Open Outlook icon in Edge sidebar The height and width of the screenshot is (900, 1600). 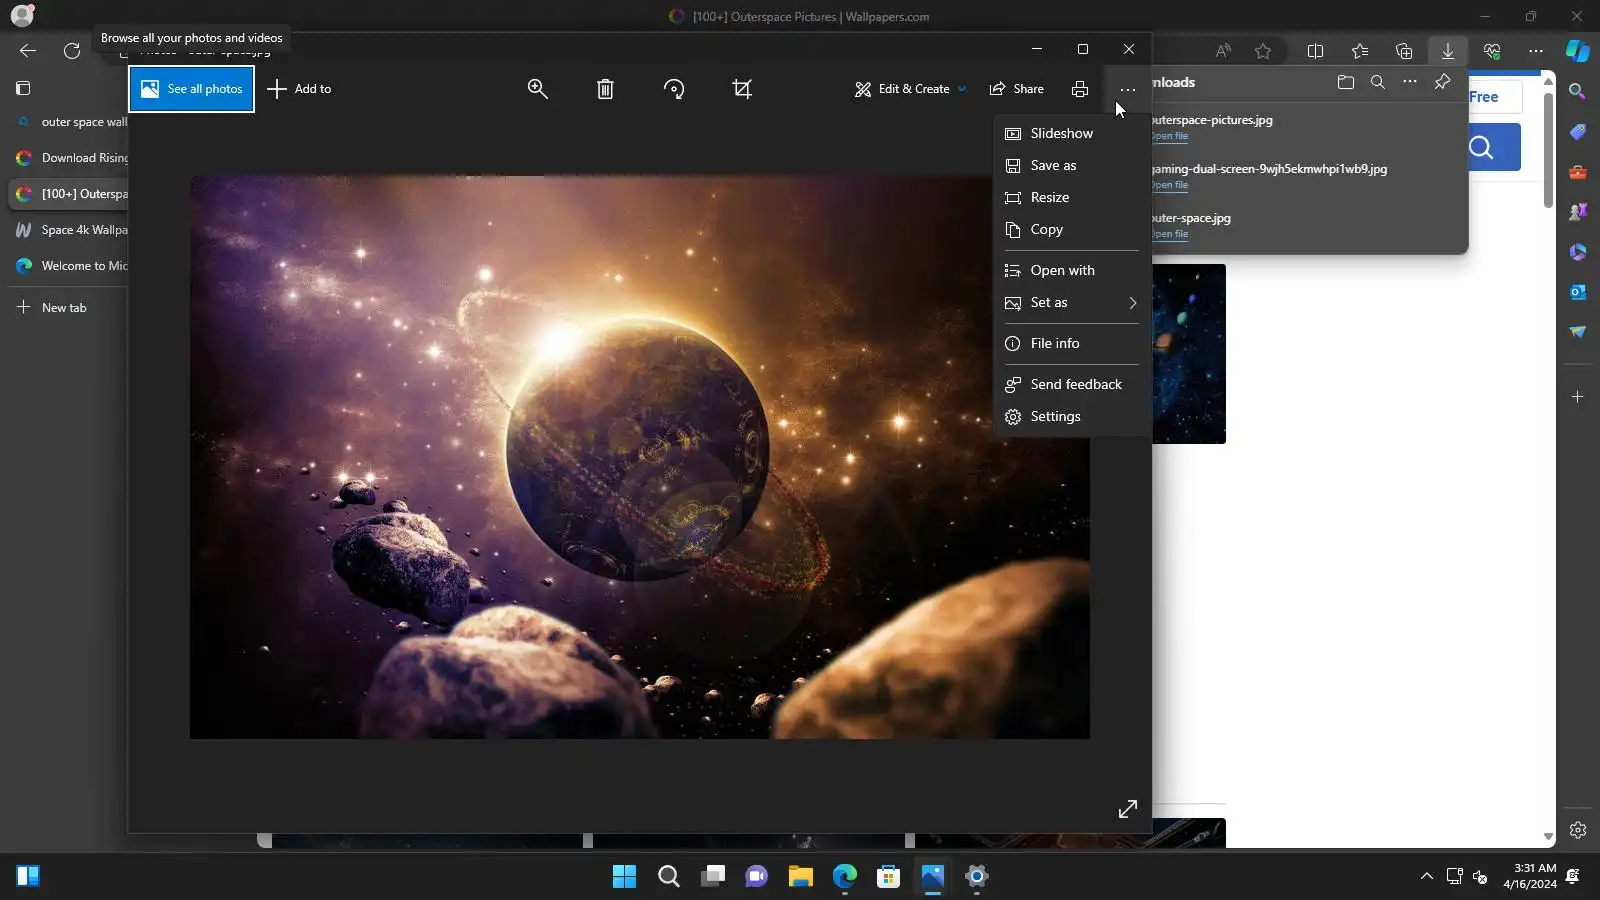pos(1578,292)
